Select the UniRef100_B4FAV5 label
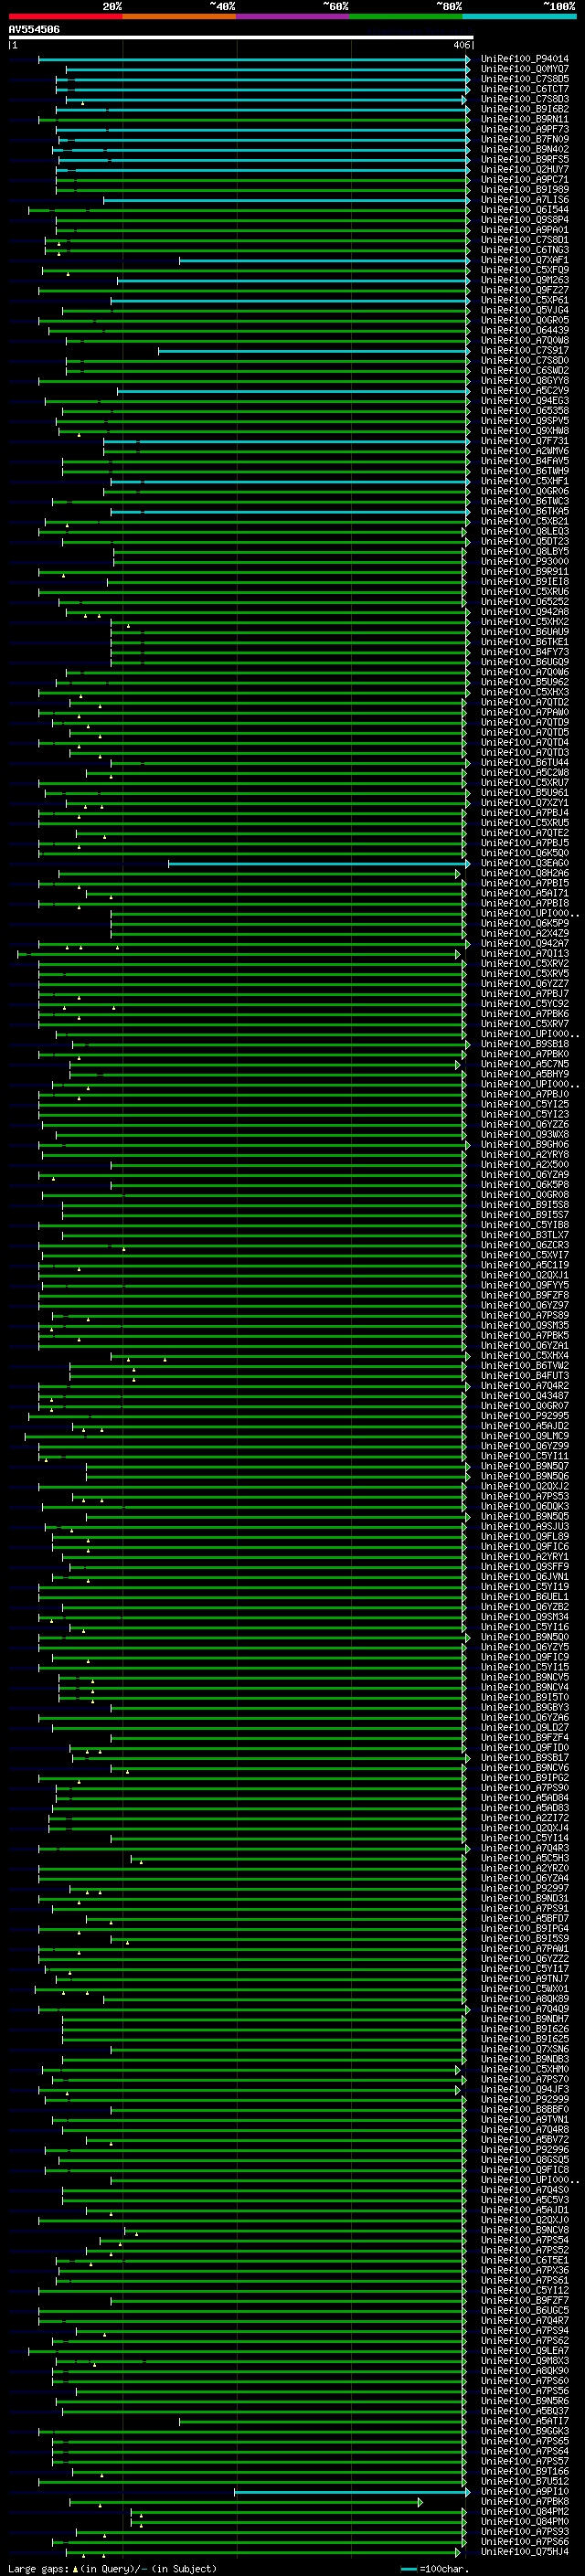The width and height of the screenshot is (585, 2576). coord(525,461)
